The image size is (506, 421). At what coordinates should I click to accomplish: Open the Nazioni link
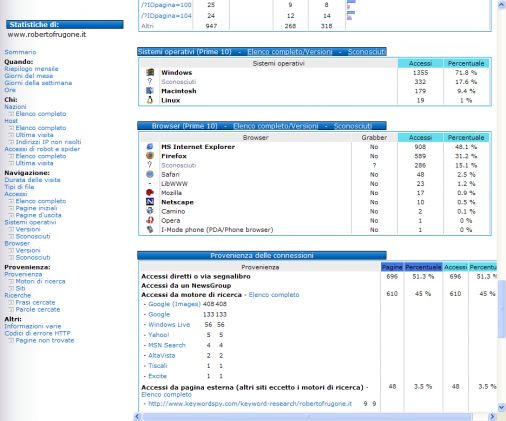tap(15, 107)
